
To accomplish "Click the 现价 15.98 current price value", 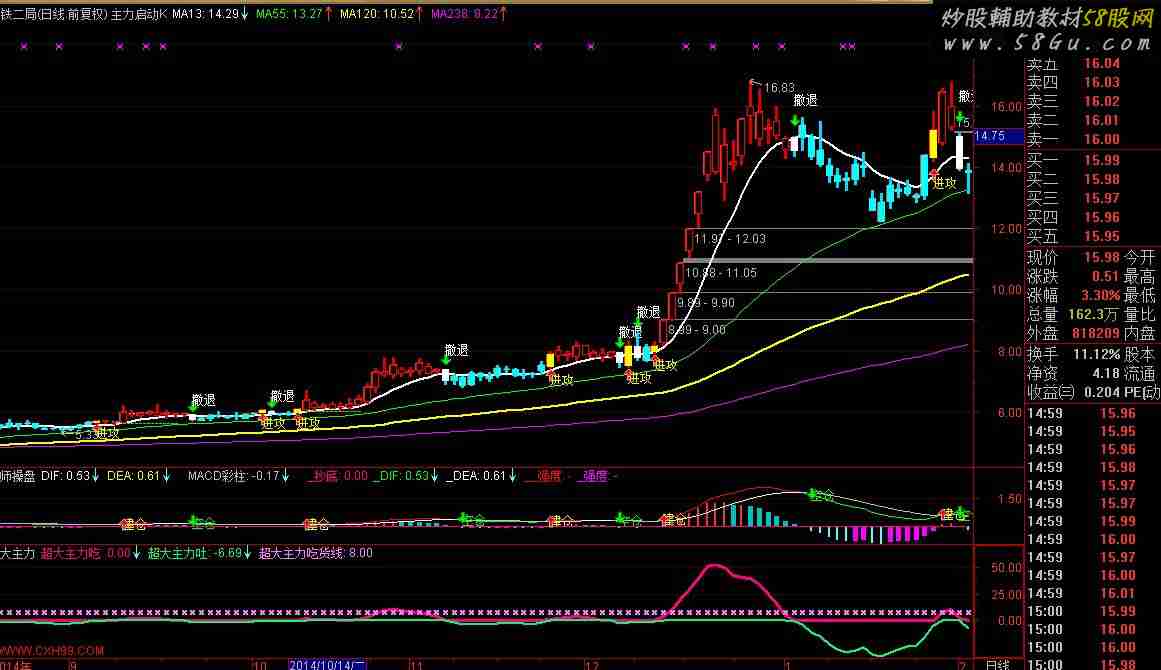I will pos(1101,258).
